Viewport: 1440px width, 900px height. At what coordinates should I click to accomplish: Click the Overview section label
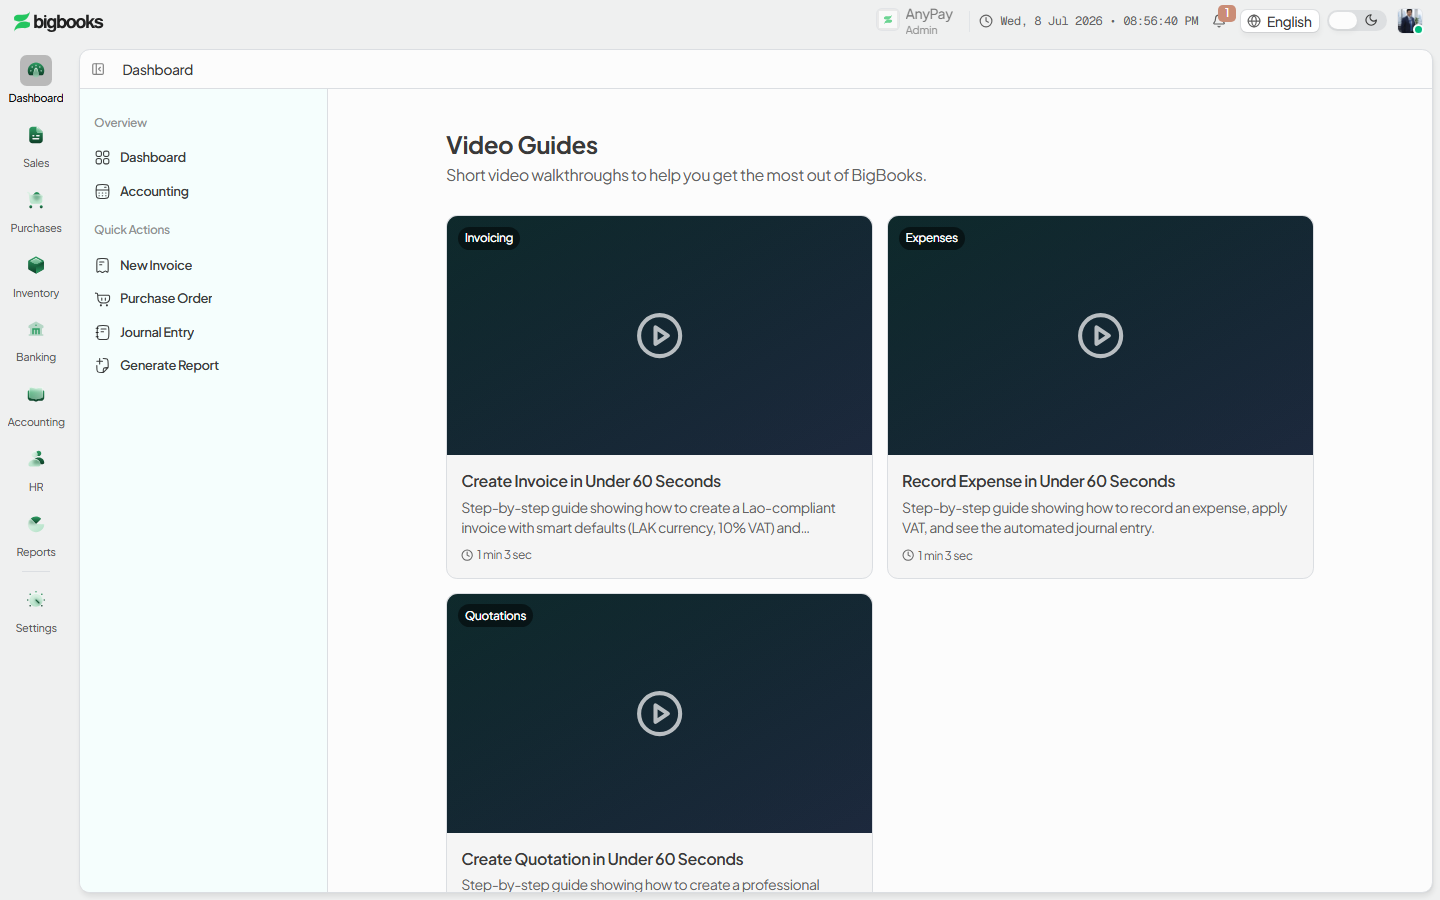[121, 123]
